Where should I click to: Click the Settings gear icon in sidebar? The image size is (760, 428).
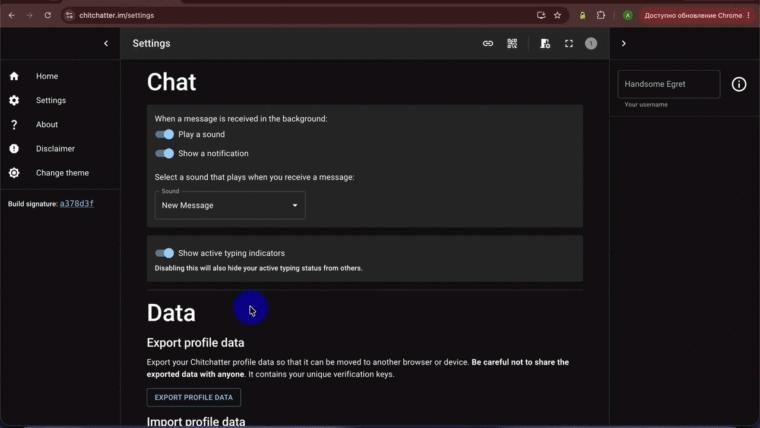point(14,100)
